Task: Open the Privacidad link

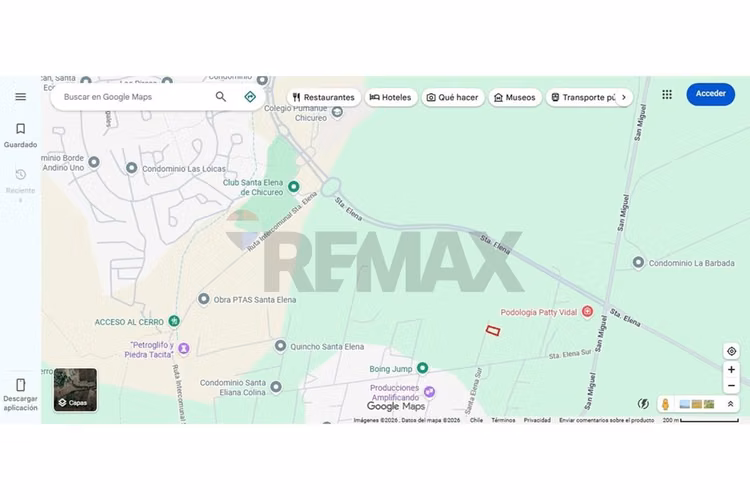Action: click(x=537, y=420)
